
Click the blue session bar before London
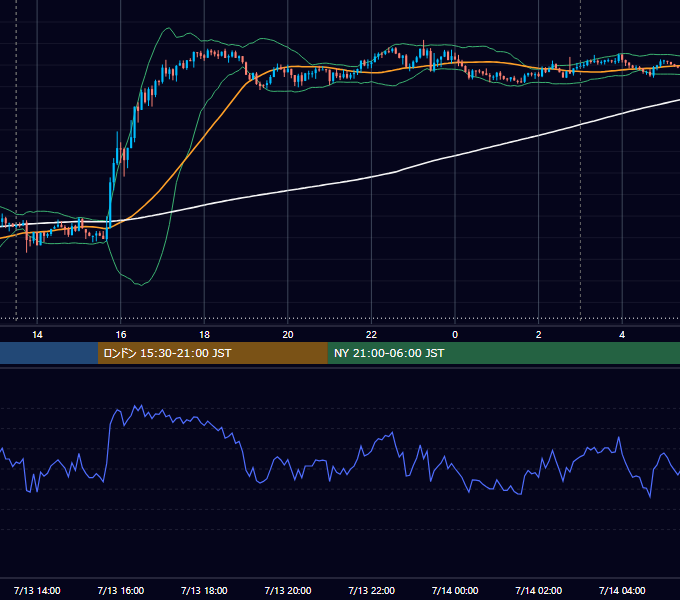(x=49, y=353)
